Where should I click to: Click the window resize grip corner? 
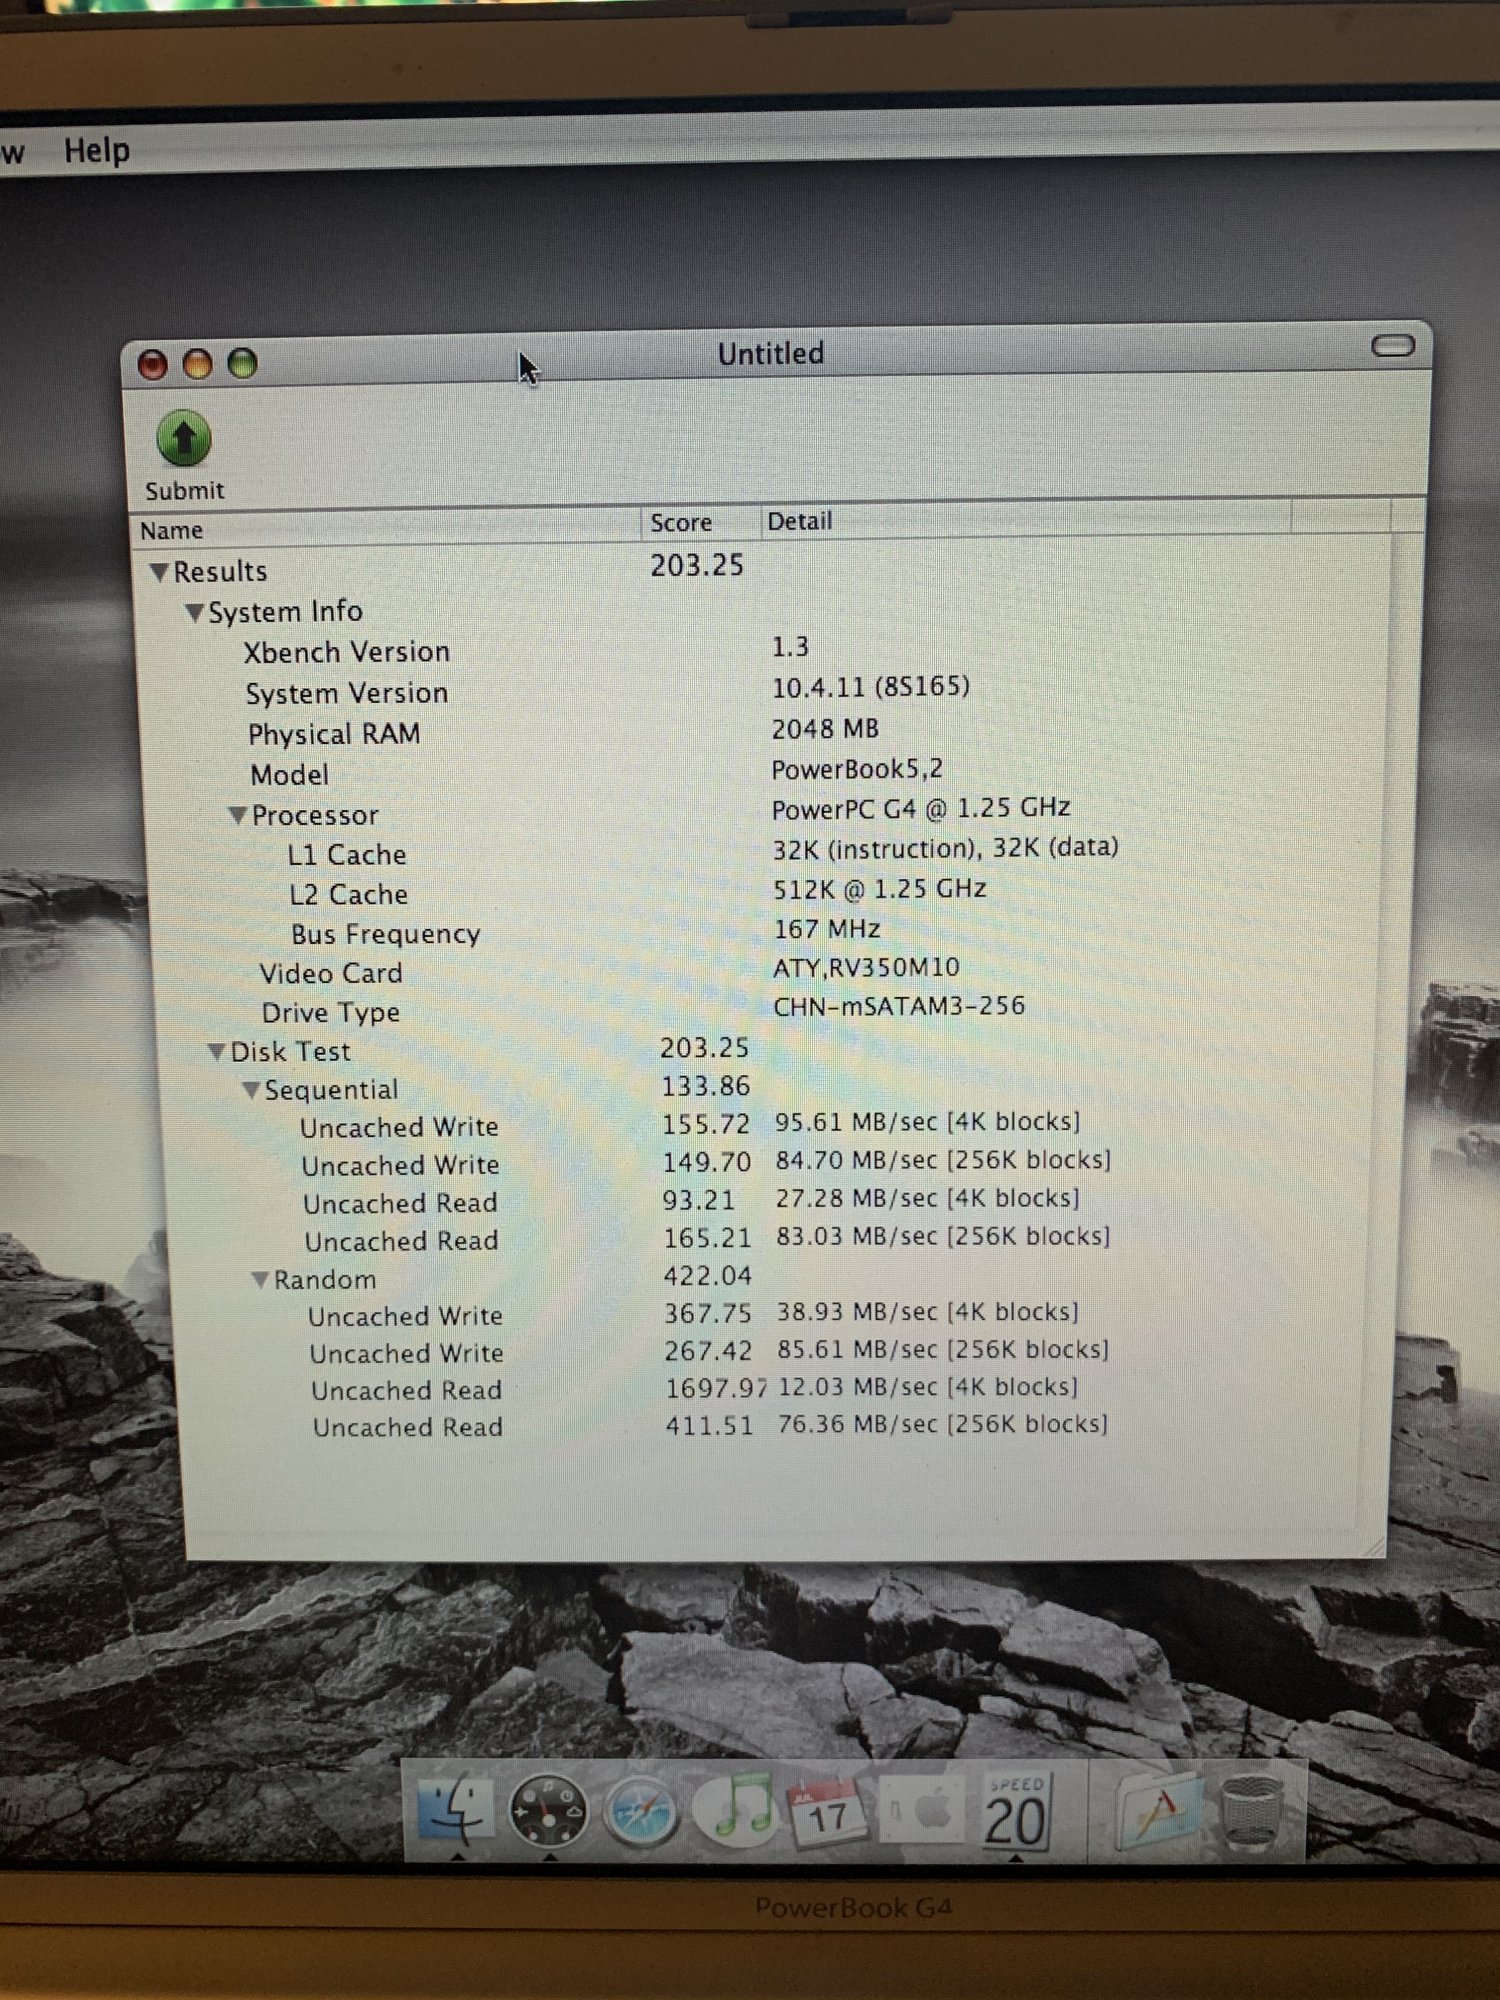1374,1547
